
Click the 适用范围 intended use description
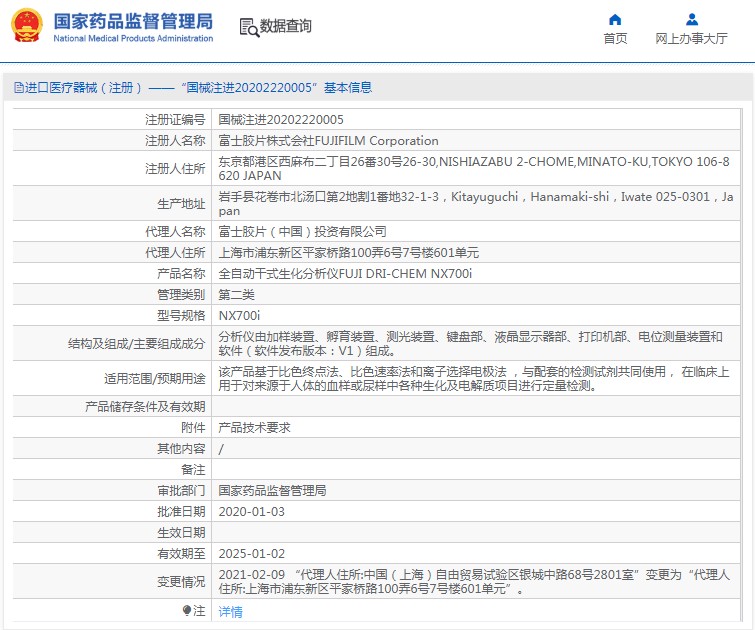tap(474, 379)
